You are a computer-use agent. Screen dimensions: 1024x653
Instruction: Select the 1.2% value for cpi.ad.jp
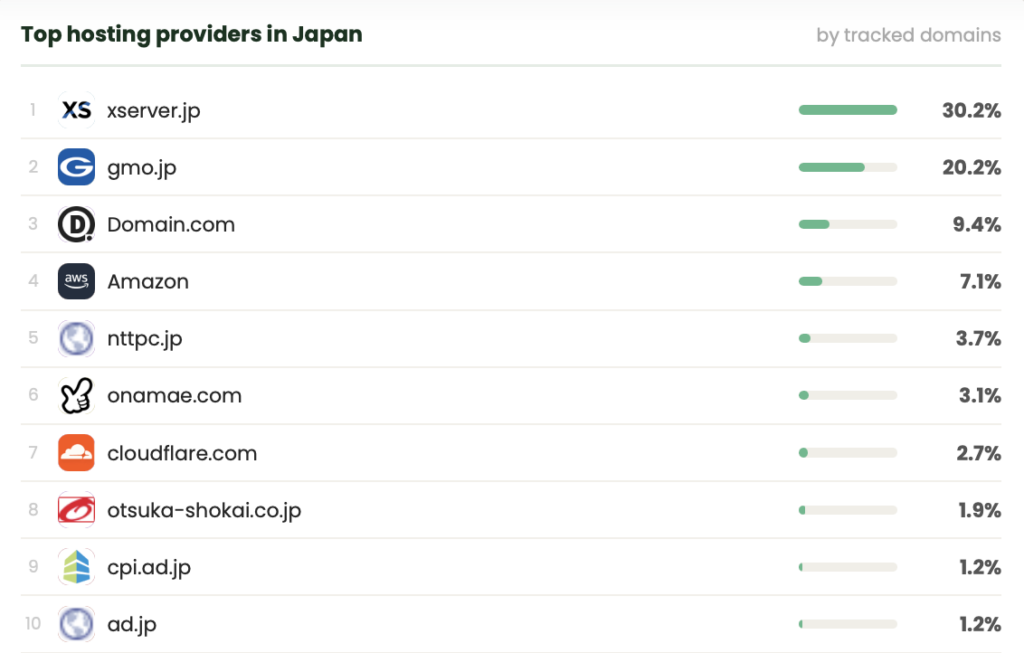(980, 567)
